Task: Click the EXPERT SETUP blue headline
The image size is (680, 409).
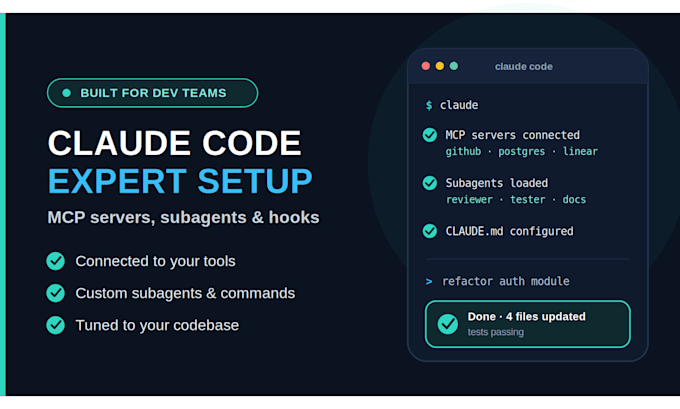Action: pos(180,181)
